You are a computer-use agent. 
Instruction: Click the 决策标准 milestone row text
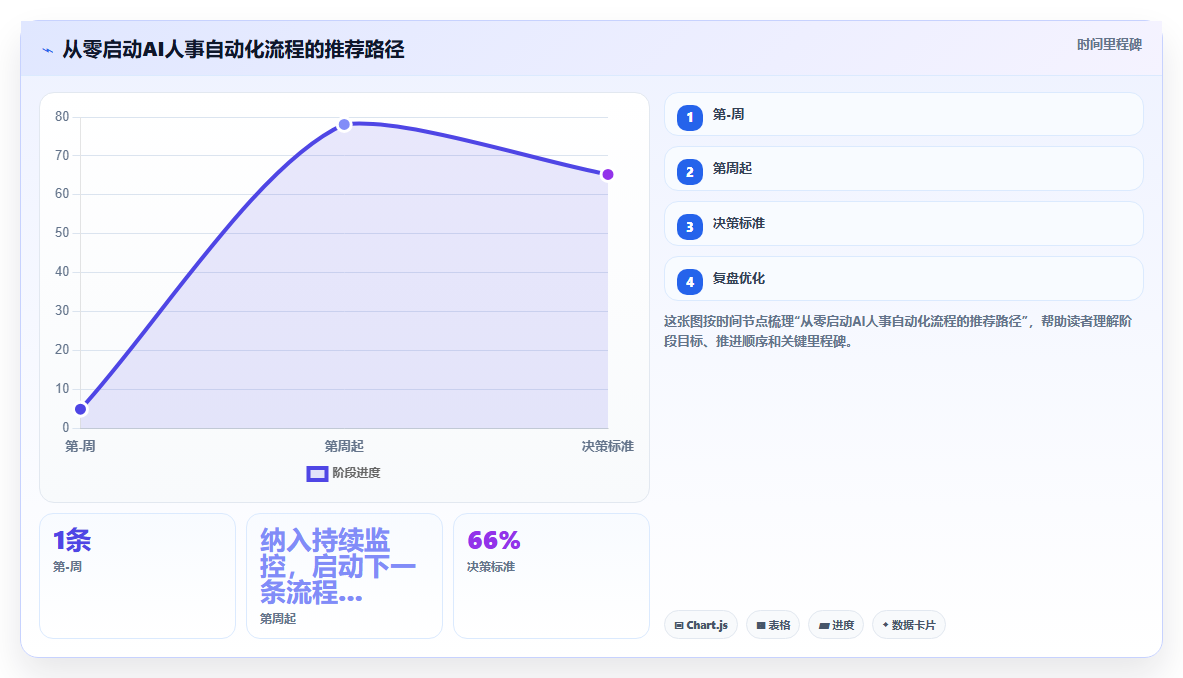pyautogui.click(x=739, y=223)
